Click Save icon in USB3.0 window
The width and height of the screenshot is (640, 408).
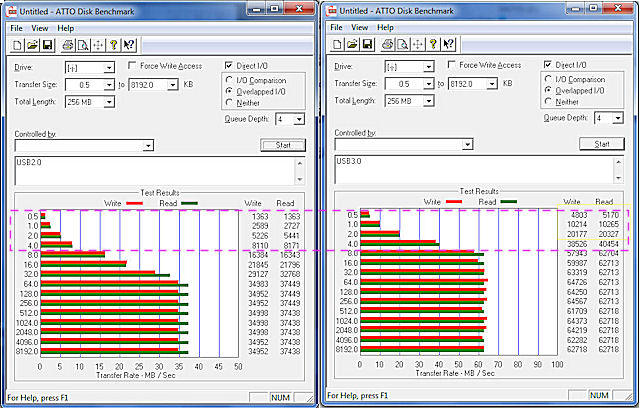point(367,44)
